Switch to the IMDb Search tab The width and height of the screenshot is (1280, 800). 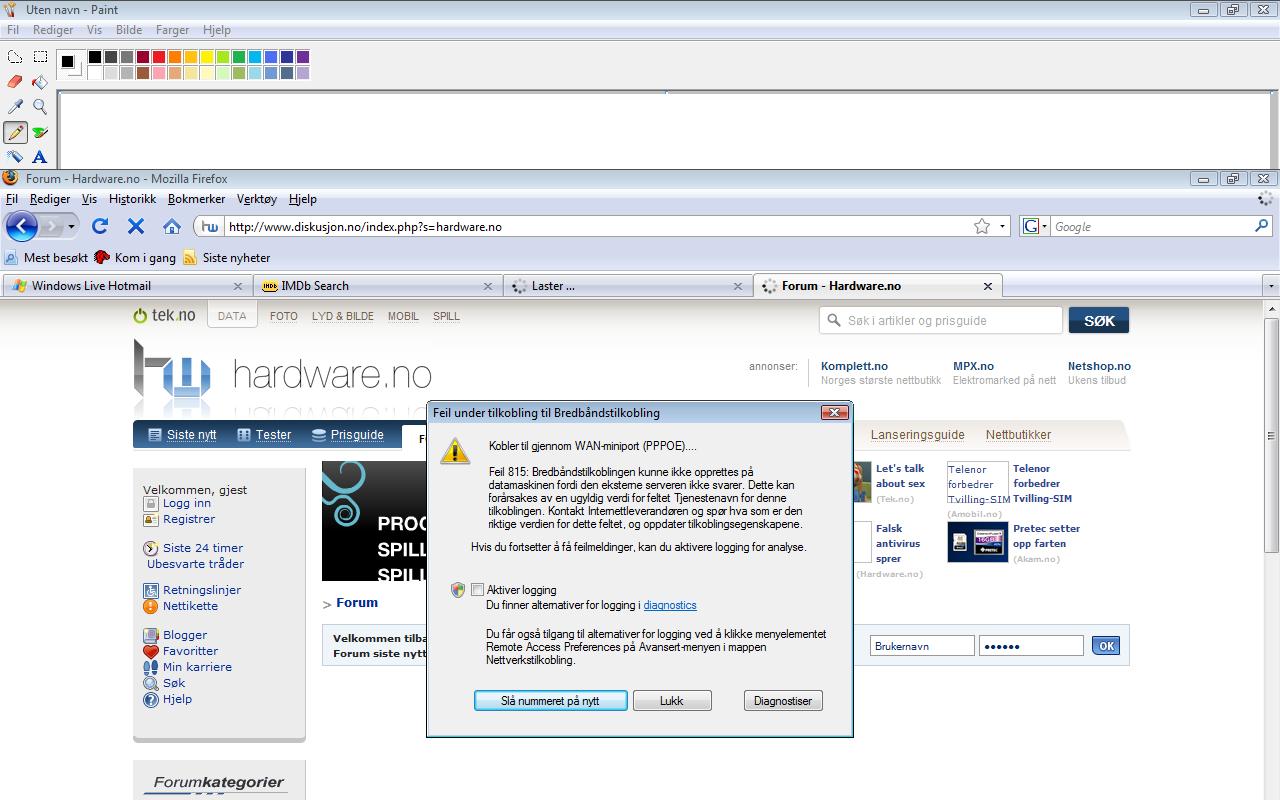click(377, 286)
